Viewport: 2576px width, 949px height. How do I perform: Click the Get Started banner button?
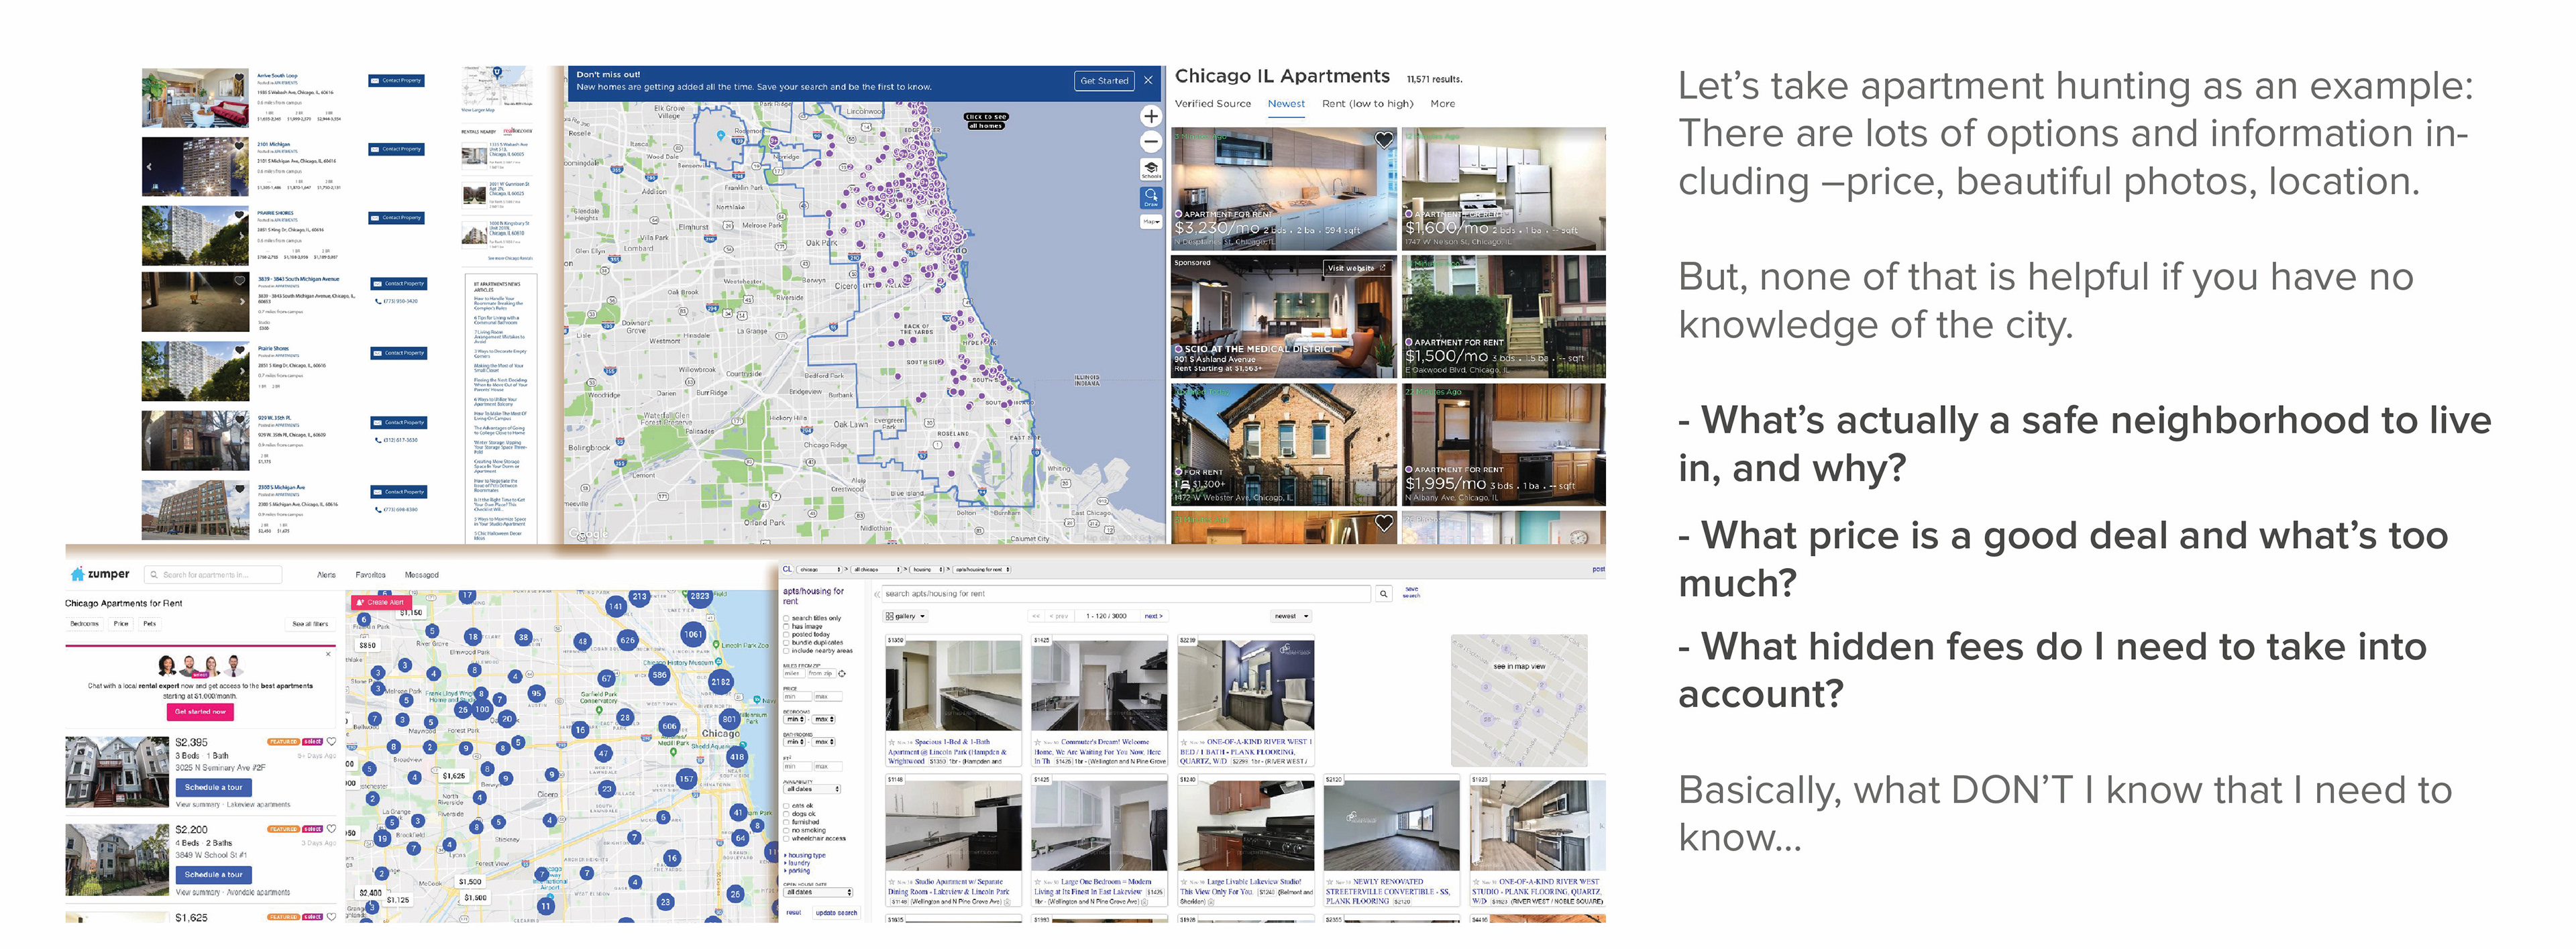click(x=1105, y=81)
